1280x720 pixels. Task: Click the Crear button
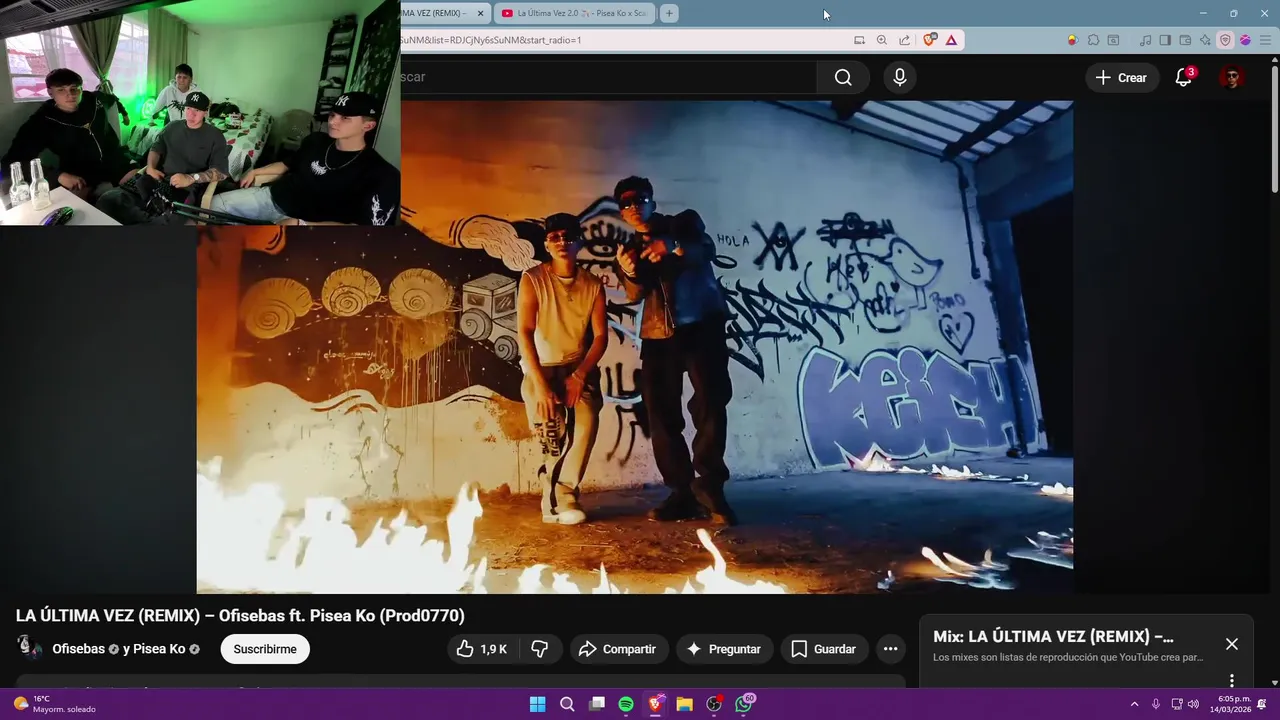pos(1121,77)
